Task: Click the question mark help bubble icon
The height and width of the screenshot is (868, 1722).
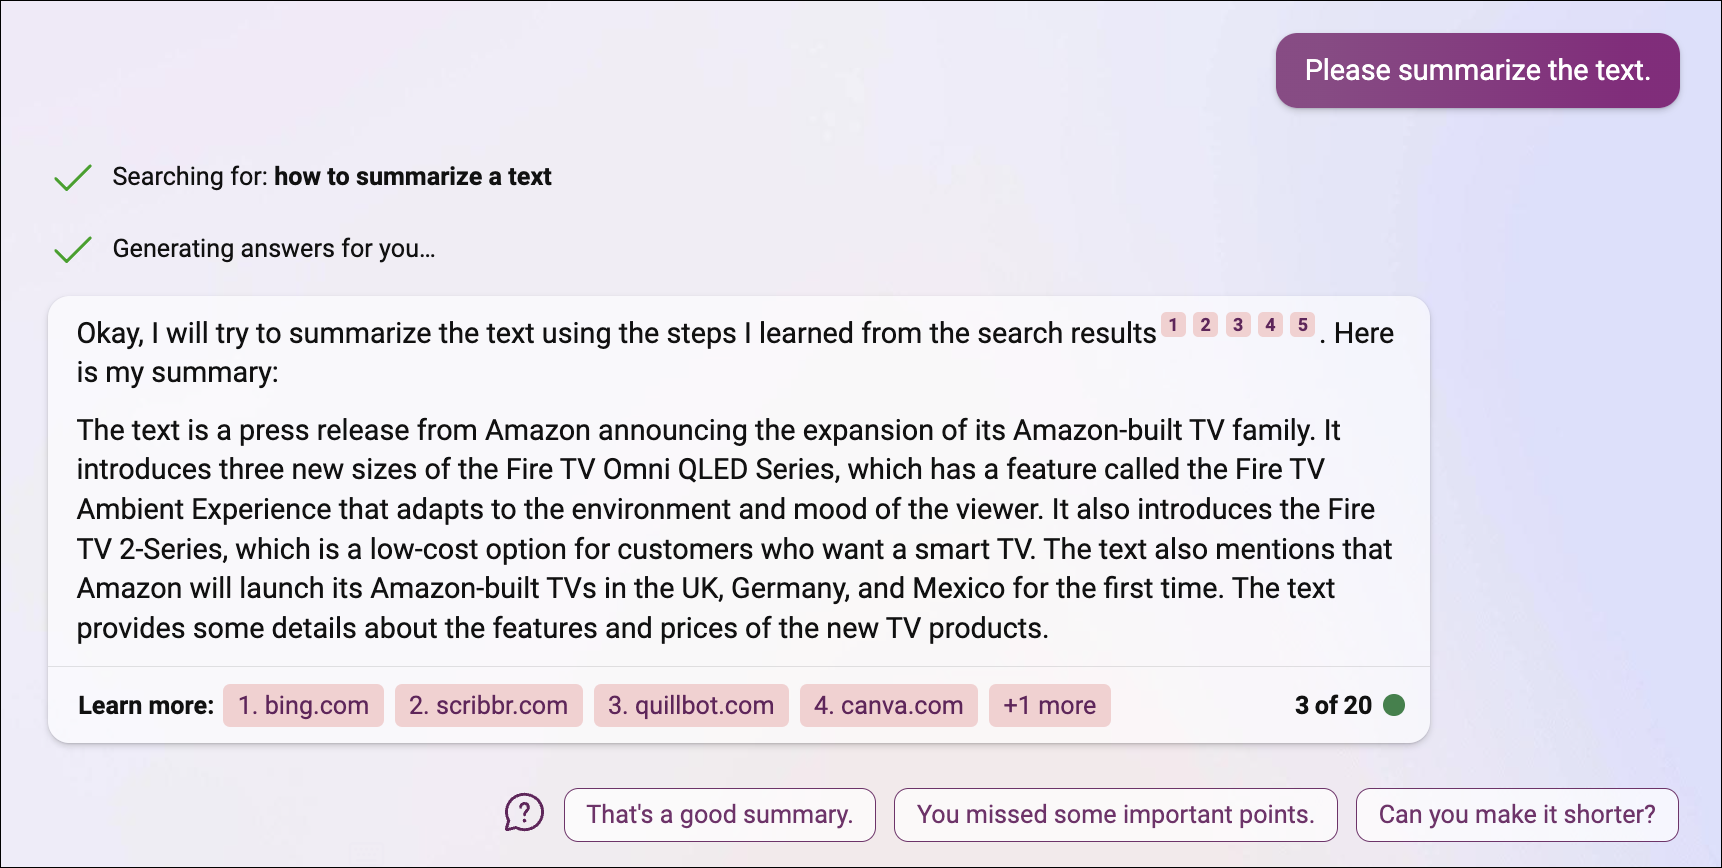Action: [x=524, y=813]
